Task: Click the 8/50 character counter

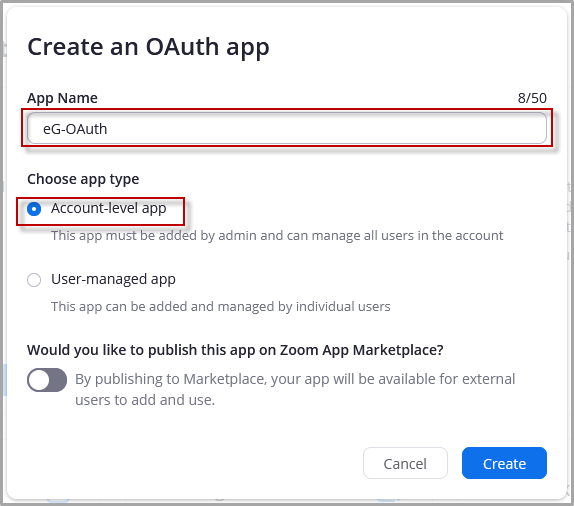Action: coord(532,98)
